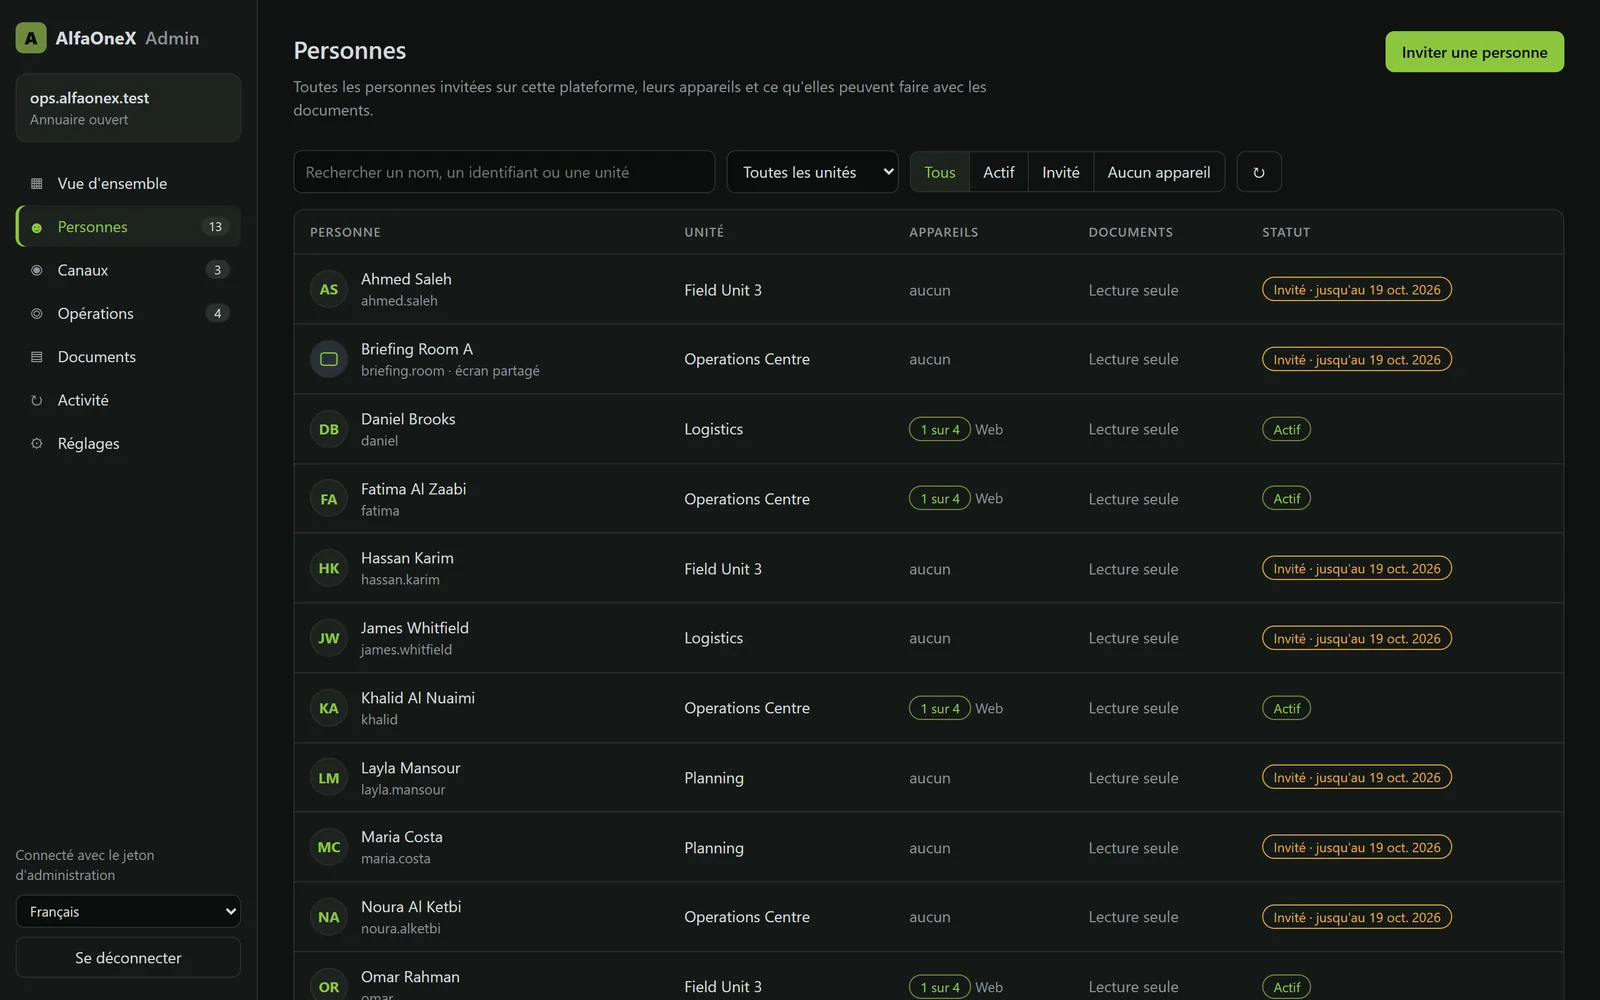Click the FA avatar for Fatima Al Zaabi
This screenshot has height=1000, width=1600.
(329, 499)
